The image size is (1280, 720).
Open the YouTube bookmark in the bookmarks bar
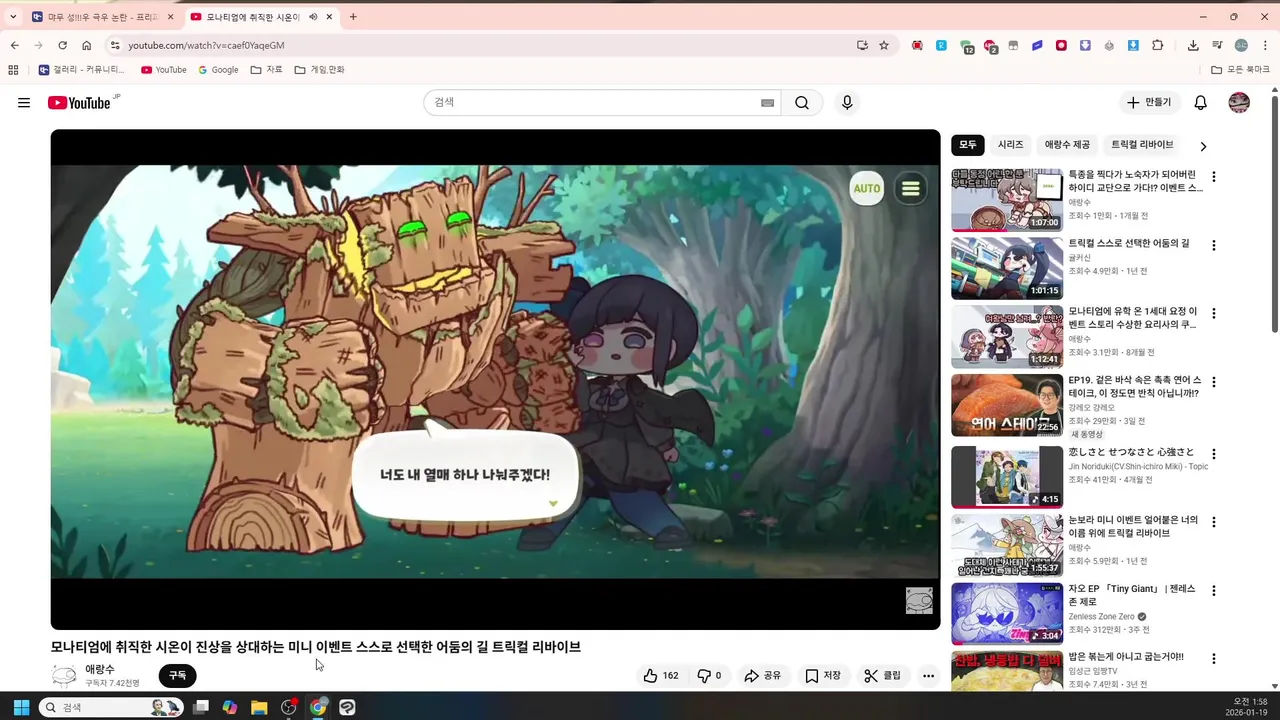164,70
